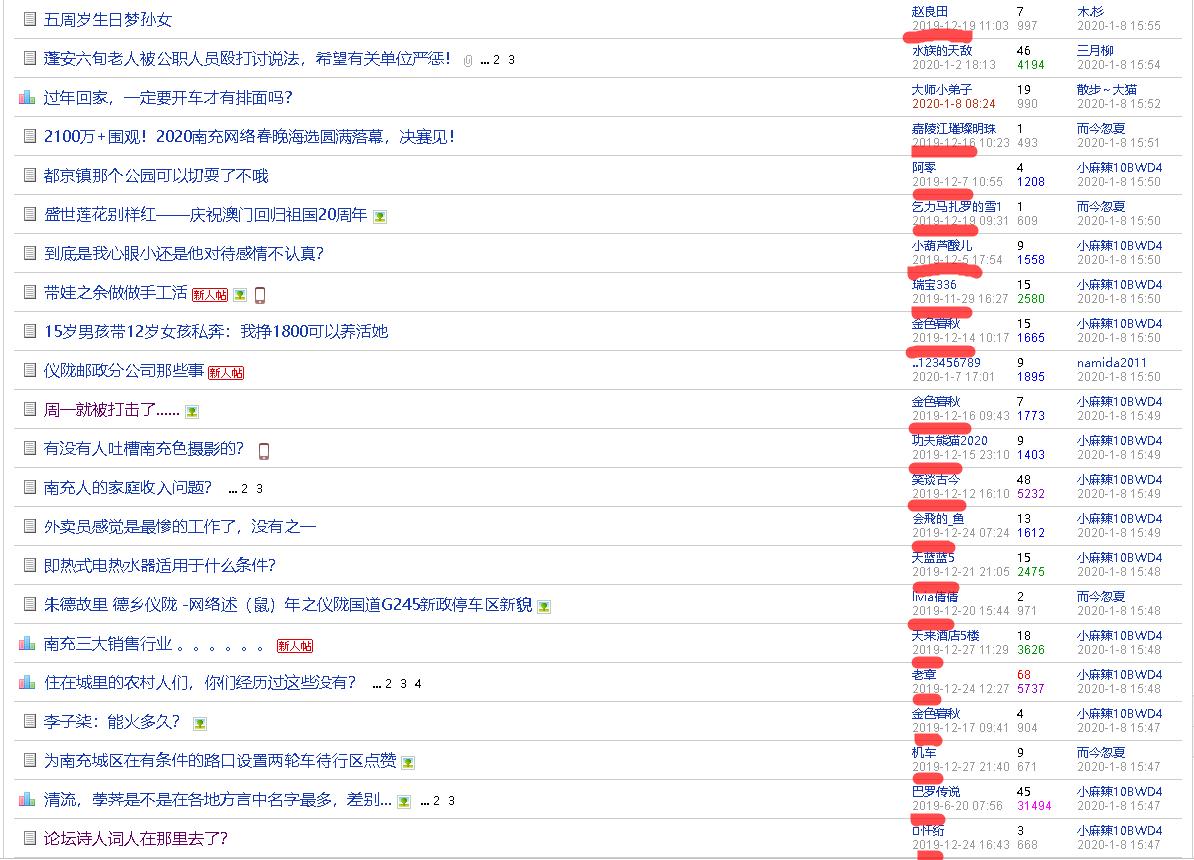Jump to page 3 of "南充人的家庭收入问题?"
The width and height of the screenshot is (1194, 860).
[260, 490]
